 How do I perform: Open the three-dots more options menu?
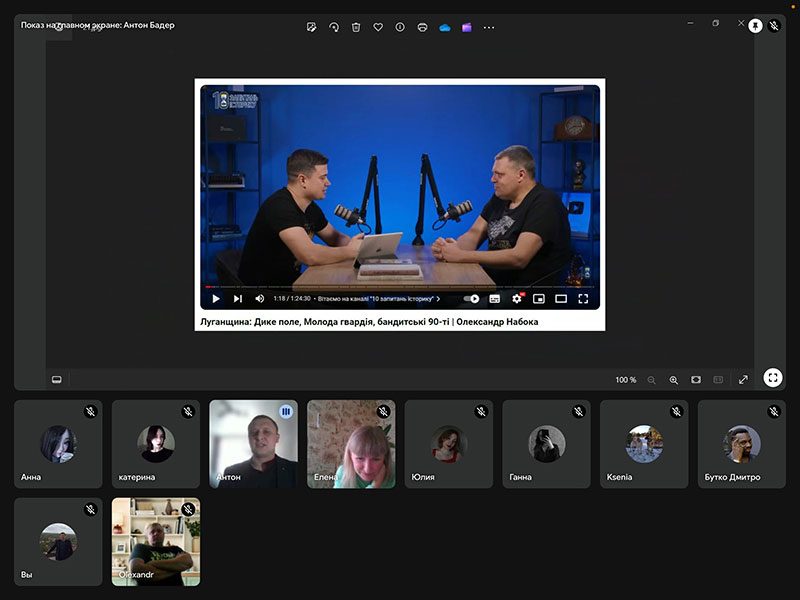tap(489, 27)
